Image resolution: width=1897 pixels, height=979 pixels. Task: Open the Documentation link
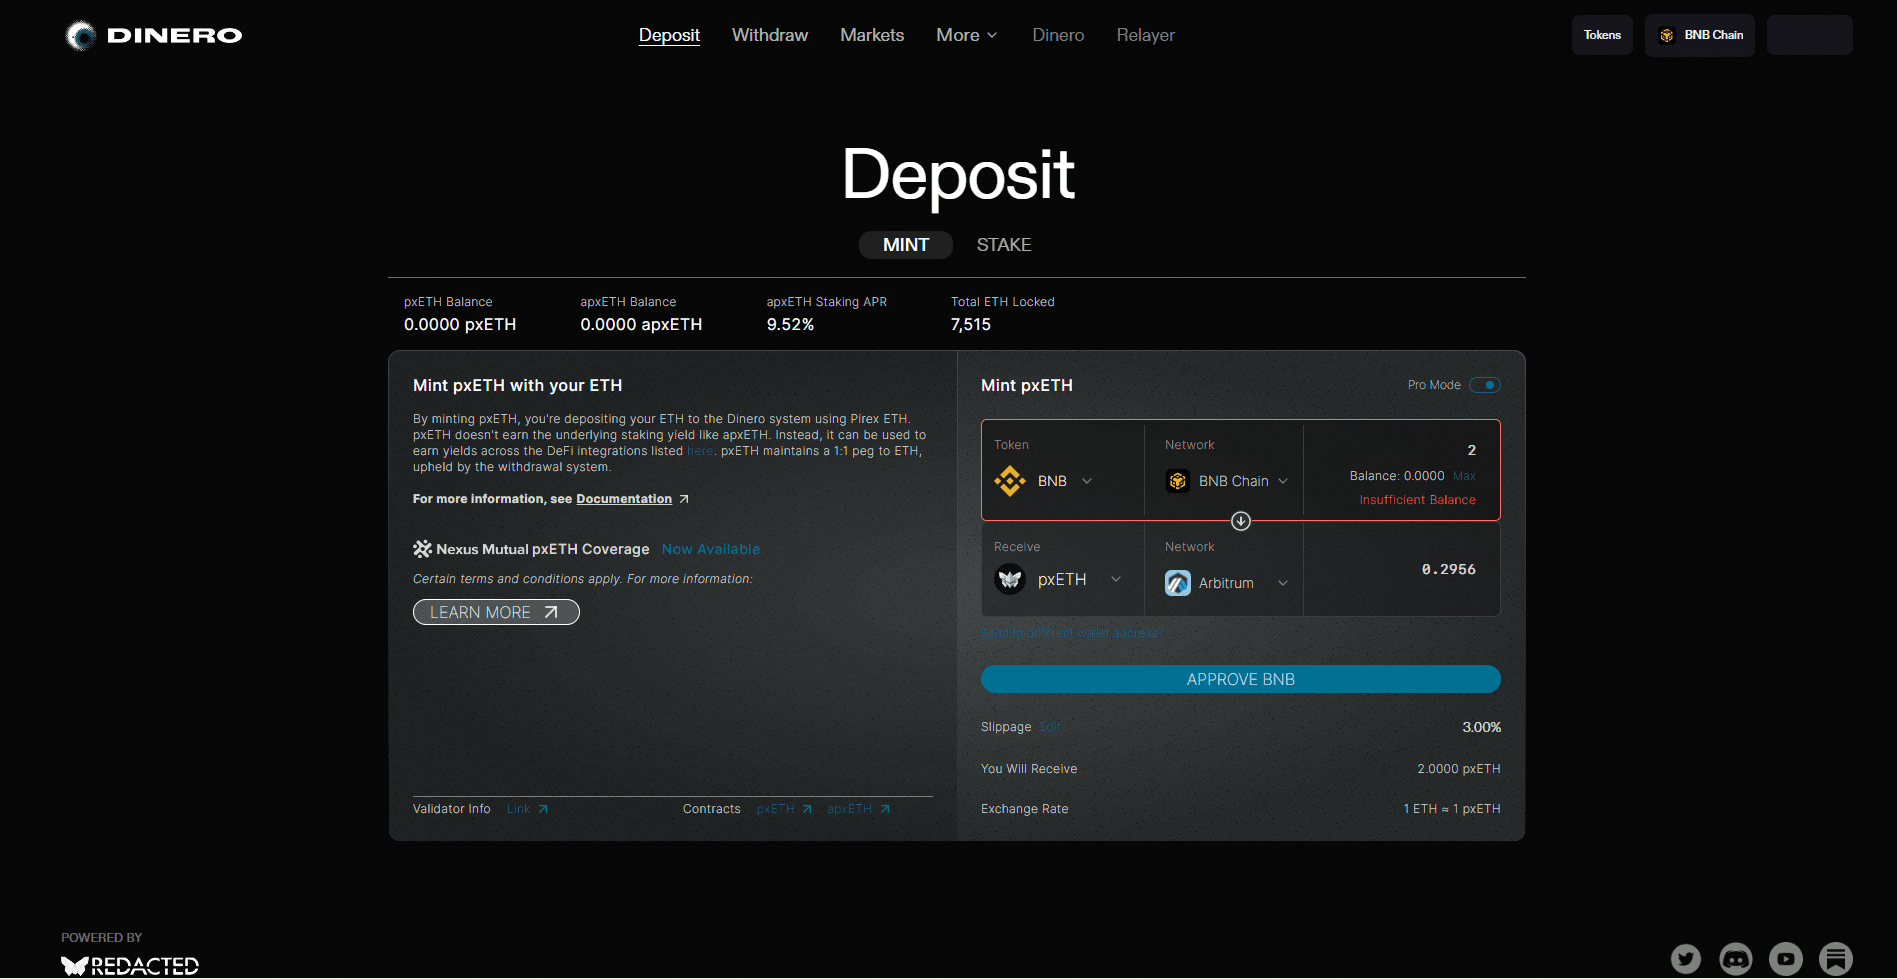pos(624,499)
